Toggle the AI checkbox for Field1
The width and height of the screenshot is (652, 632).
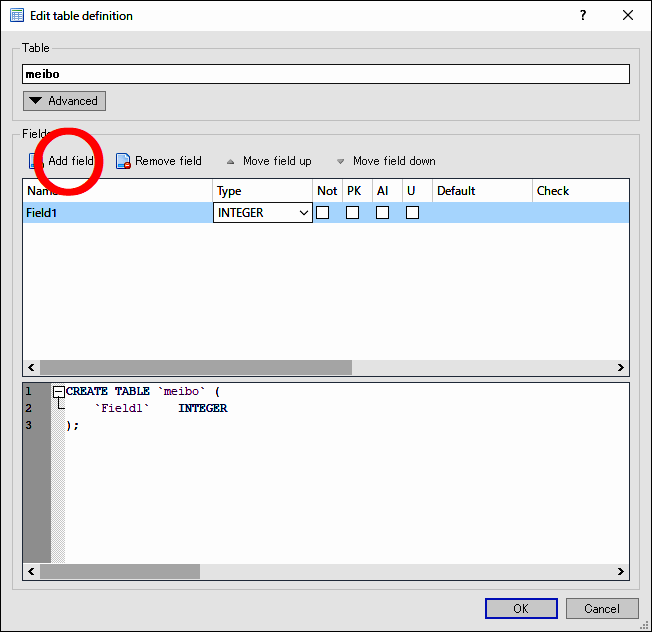383,213
